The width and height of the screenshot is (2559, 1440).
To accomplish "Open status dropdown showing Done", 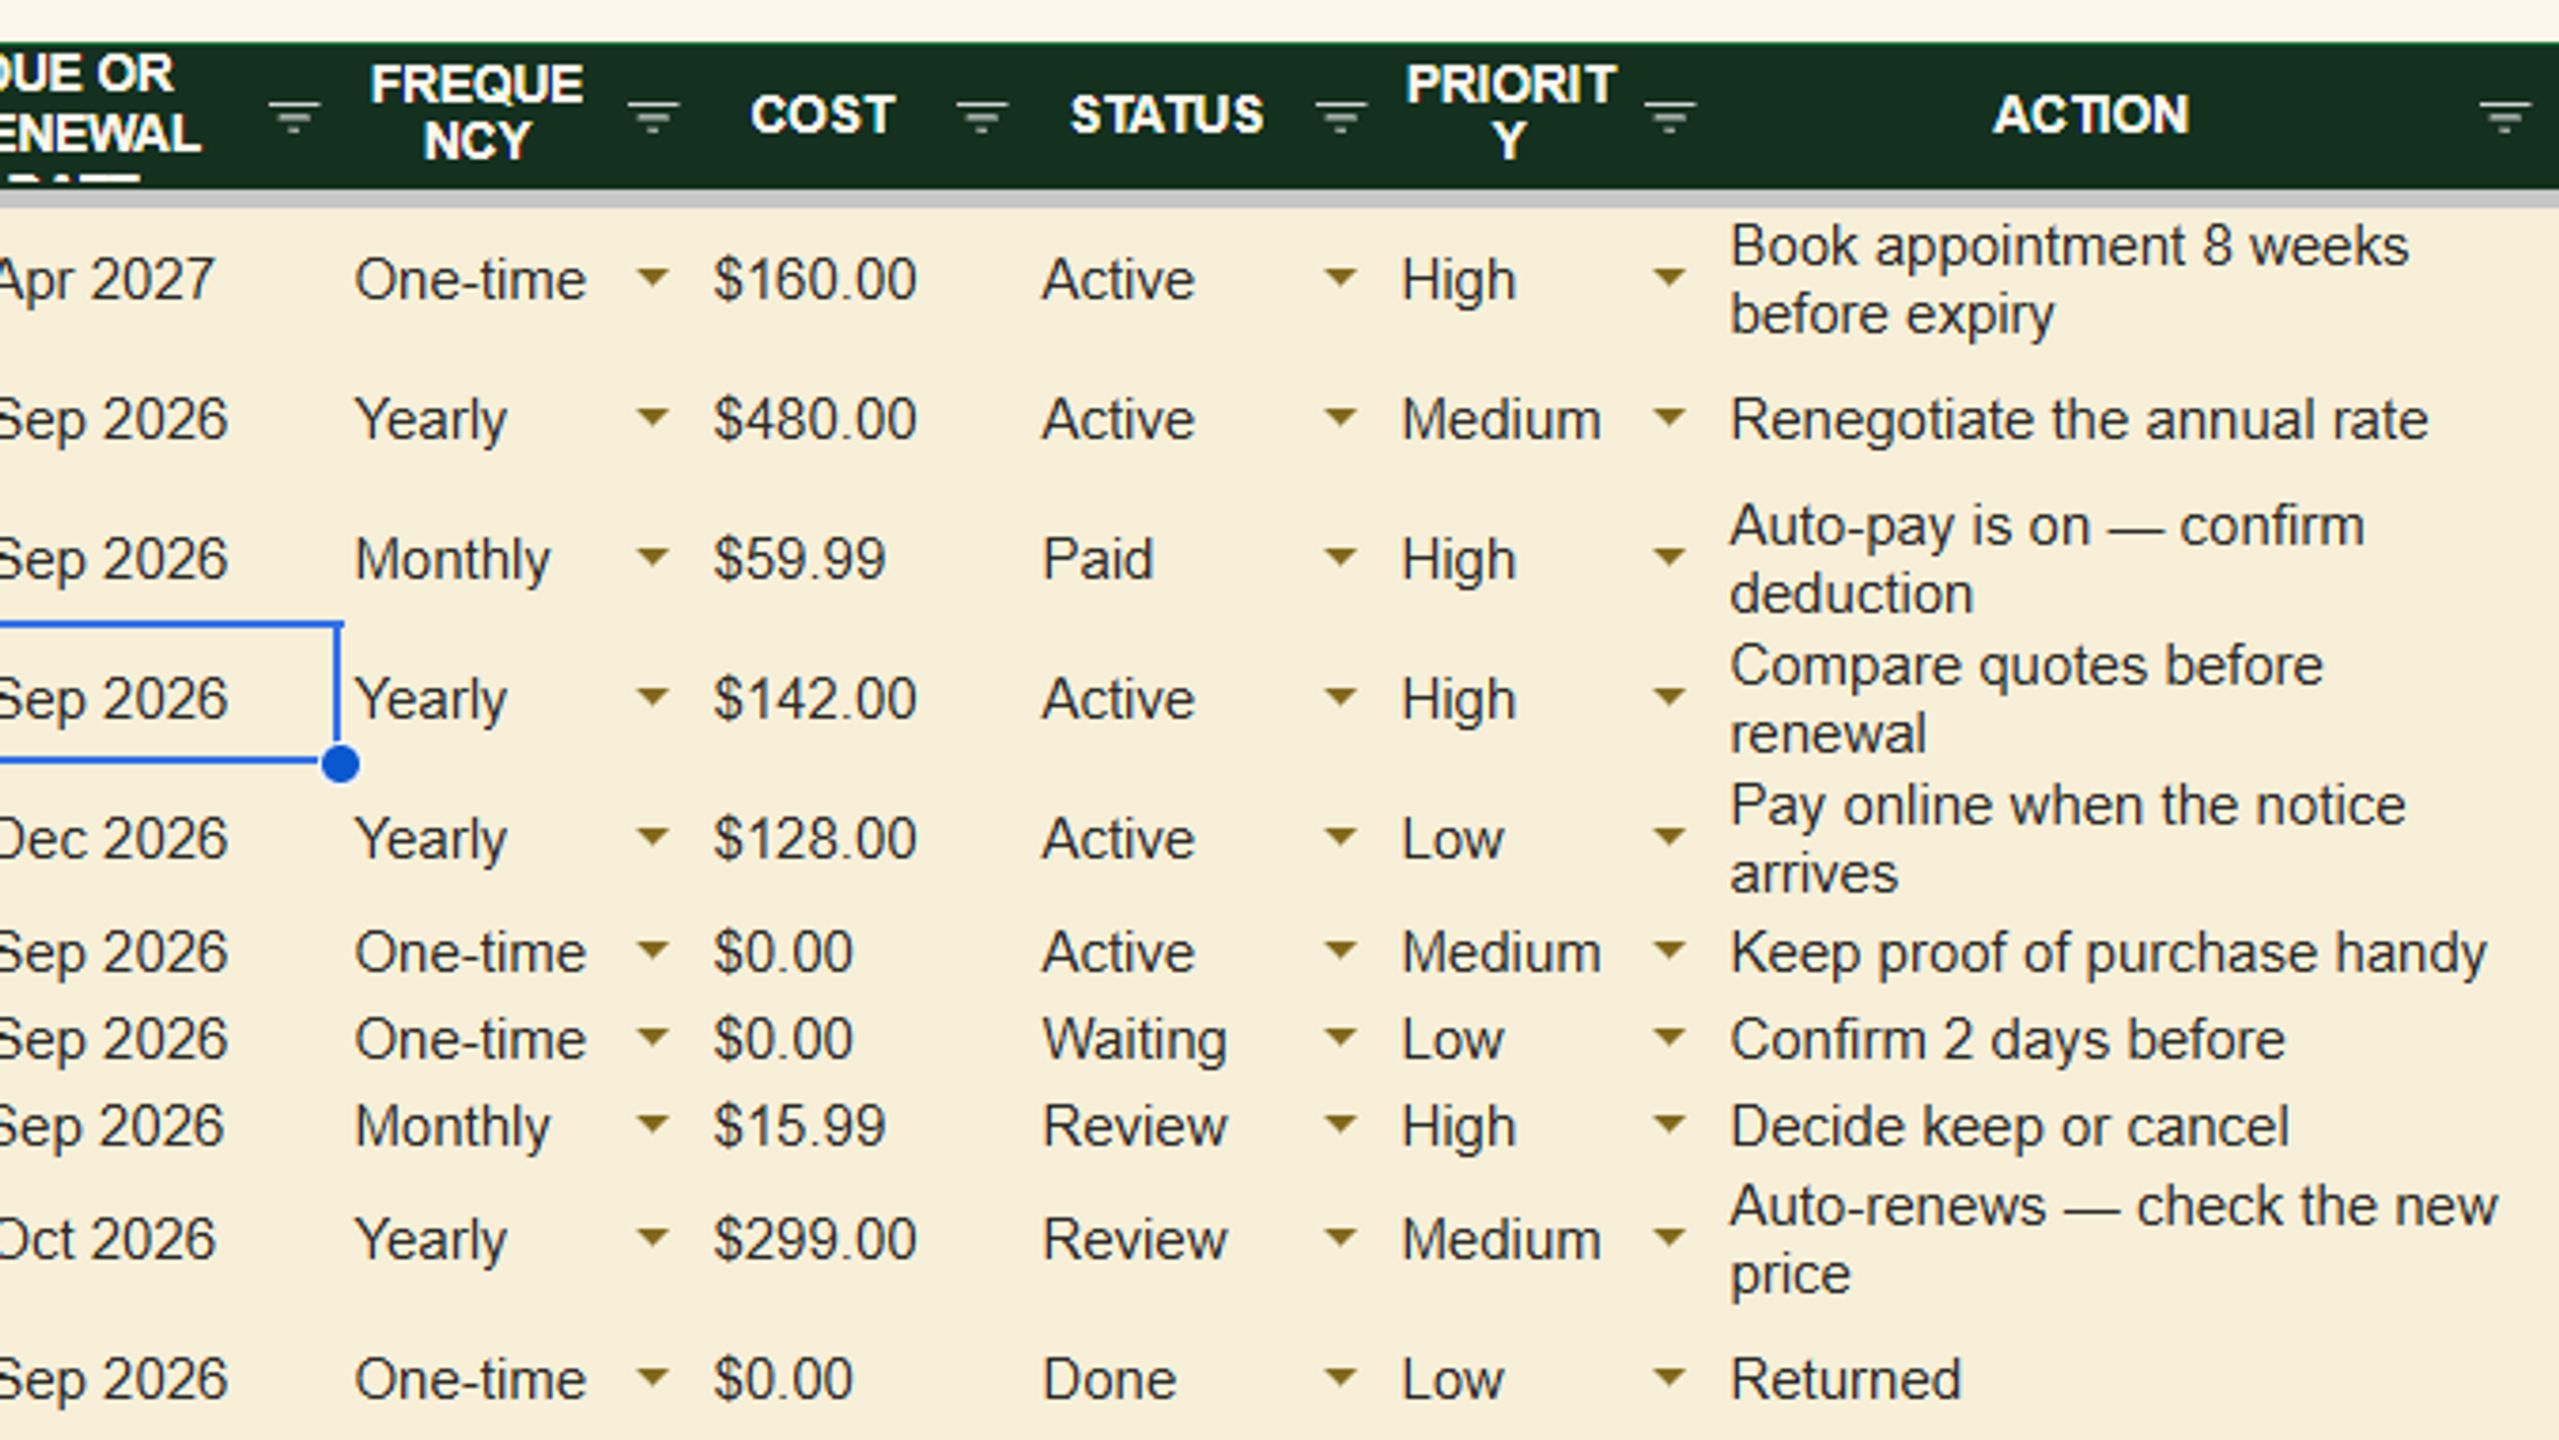I will (1340, 1378).
